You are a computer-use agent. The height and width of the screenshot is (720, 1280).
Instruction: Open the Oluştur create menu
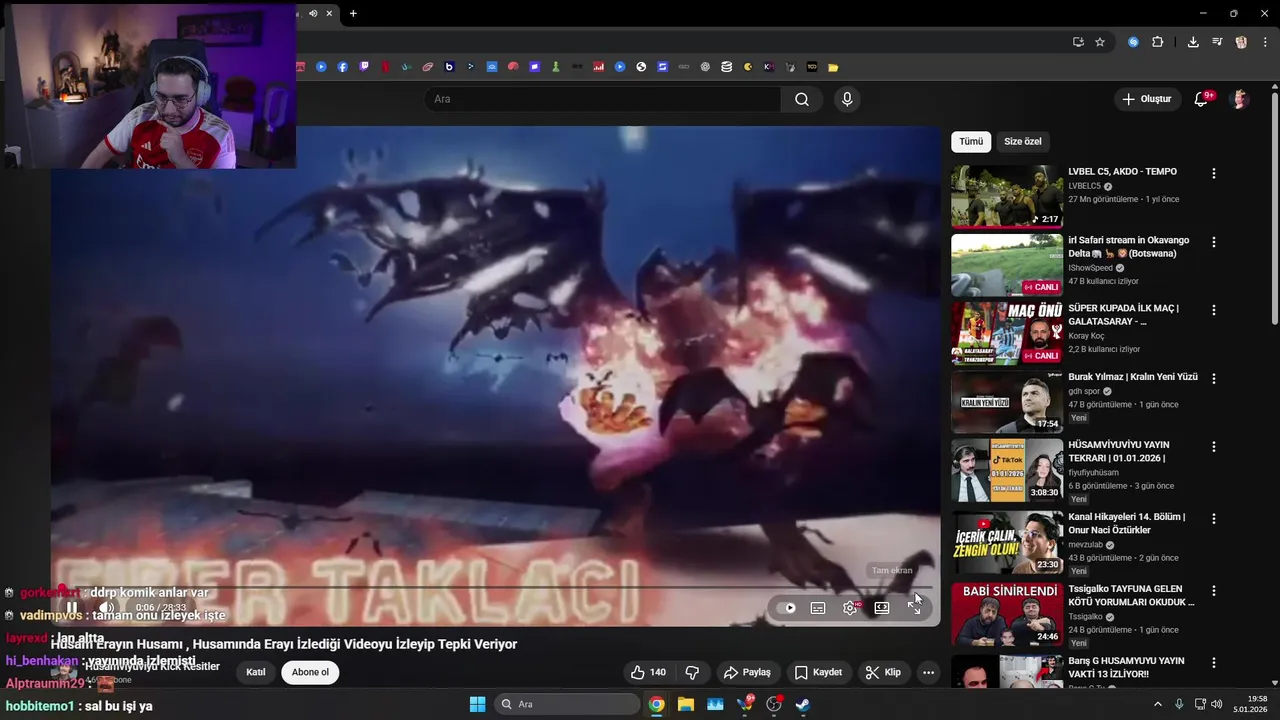tap(1147, 99)
